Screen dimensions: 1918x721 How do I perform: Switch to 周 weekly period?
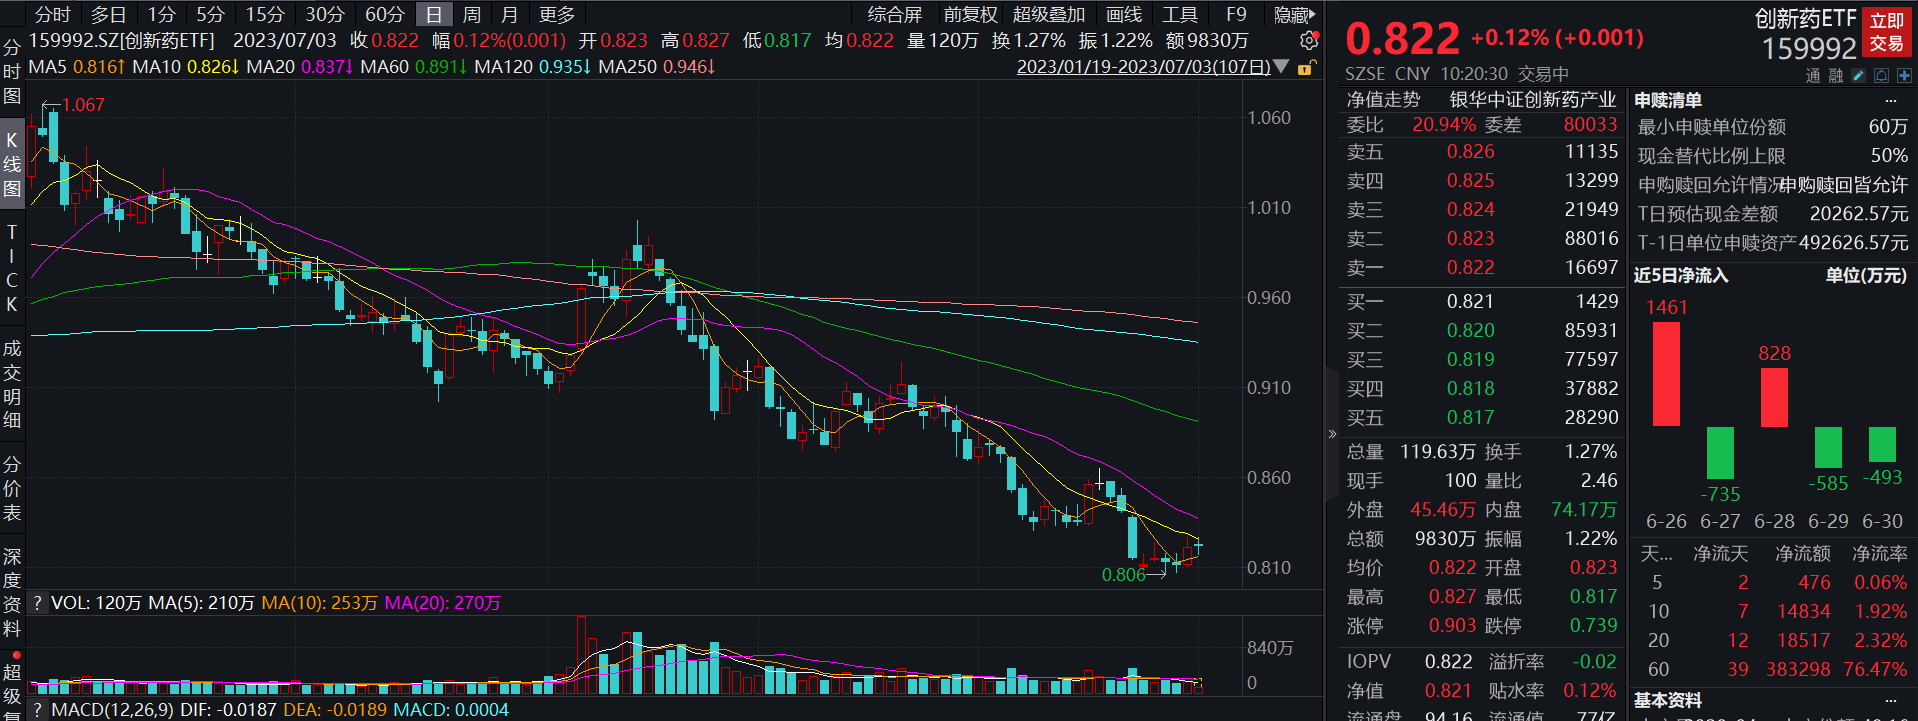tap(472, 15)
